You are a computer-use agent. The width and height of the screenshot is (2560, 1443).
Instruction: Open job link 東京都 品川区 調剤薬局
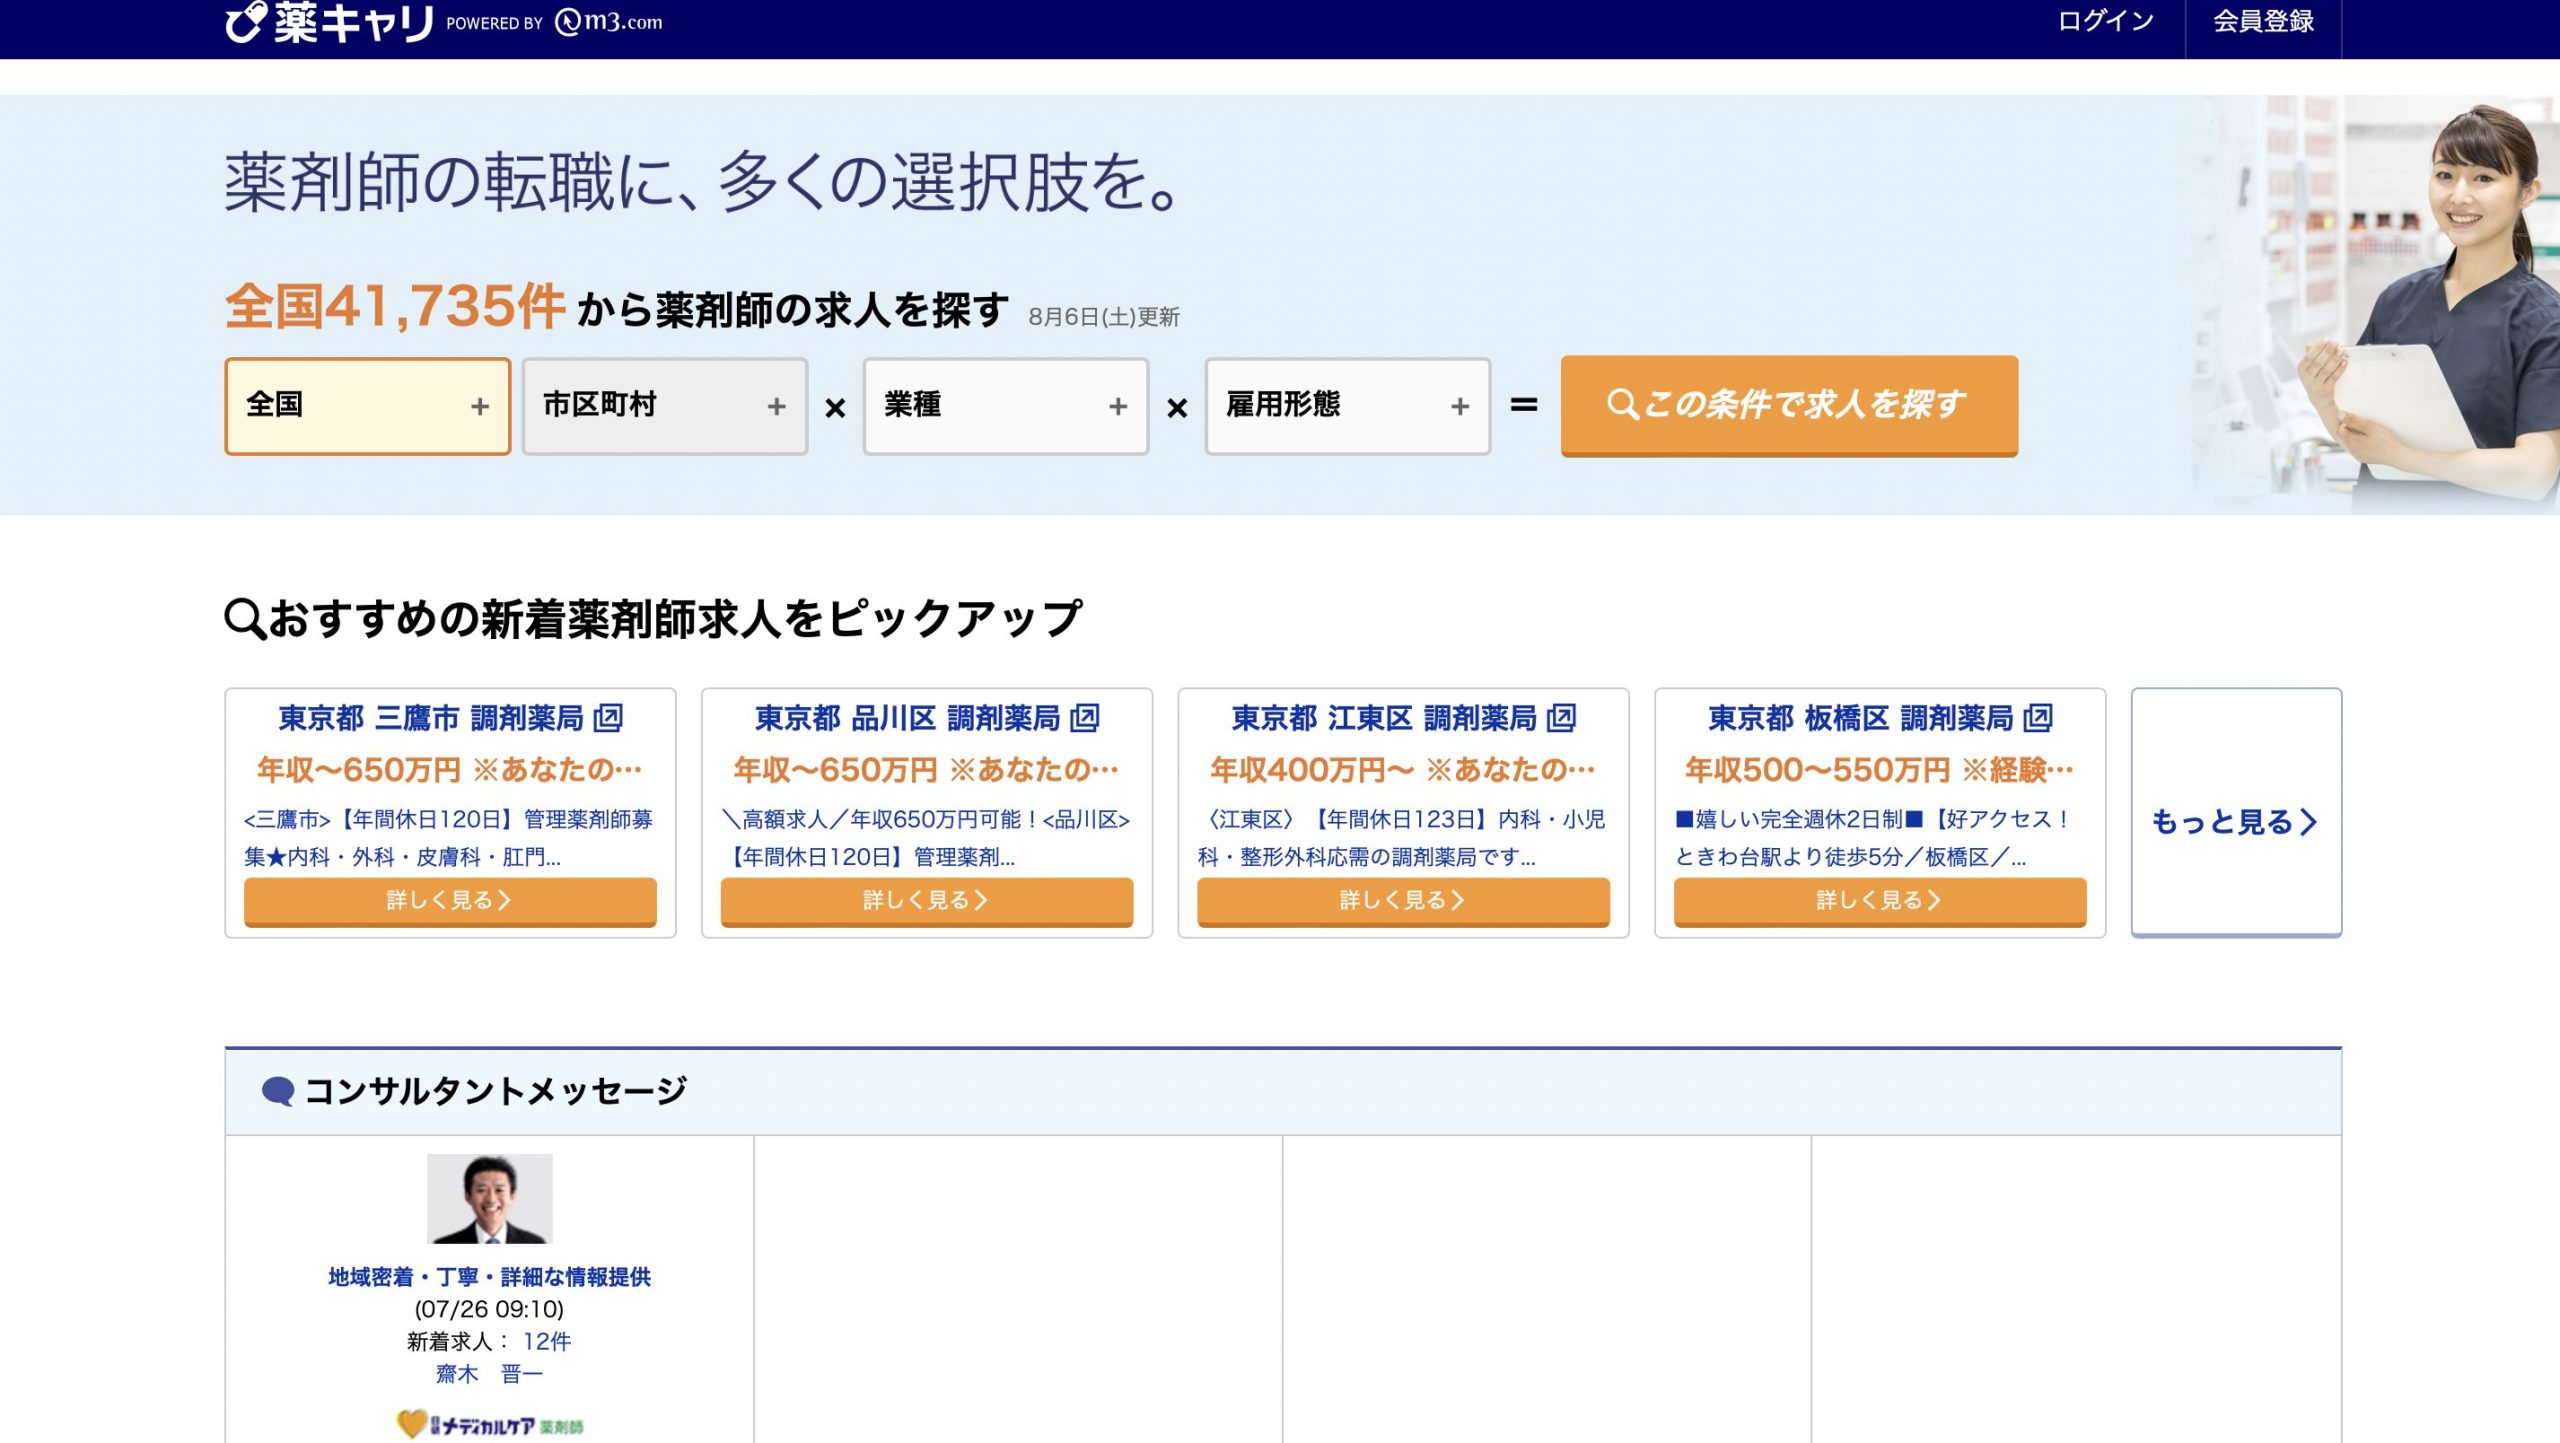pyautogui.click(x=908, y=718)
